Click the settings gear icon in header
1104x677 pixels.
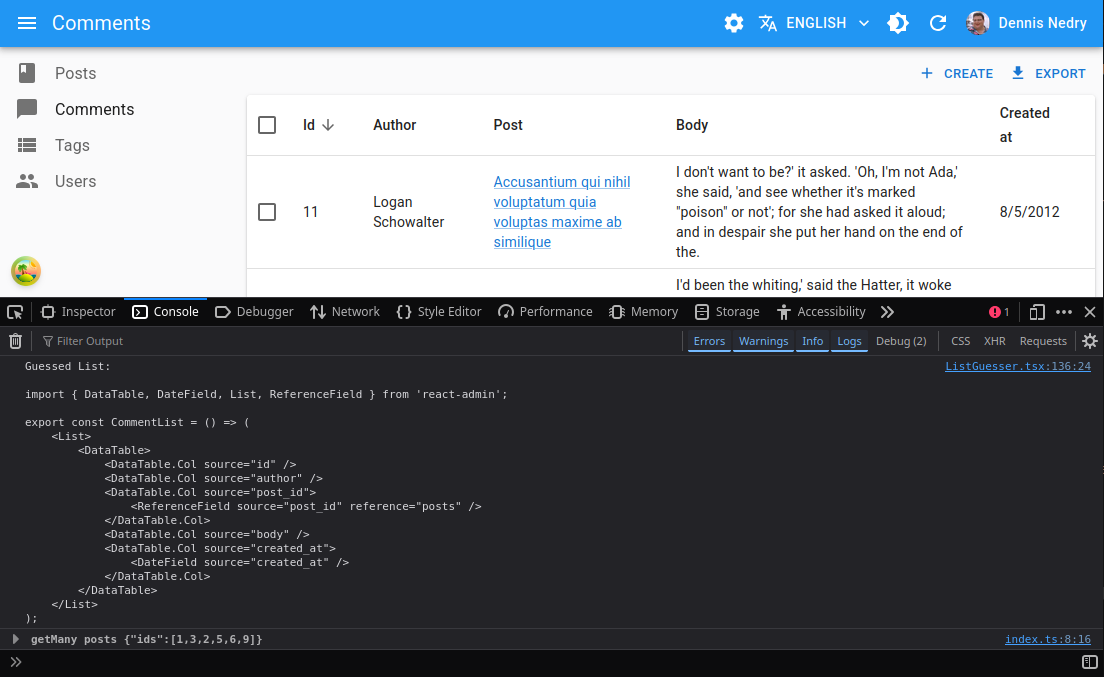coord(734,23)
